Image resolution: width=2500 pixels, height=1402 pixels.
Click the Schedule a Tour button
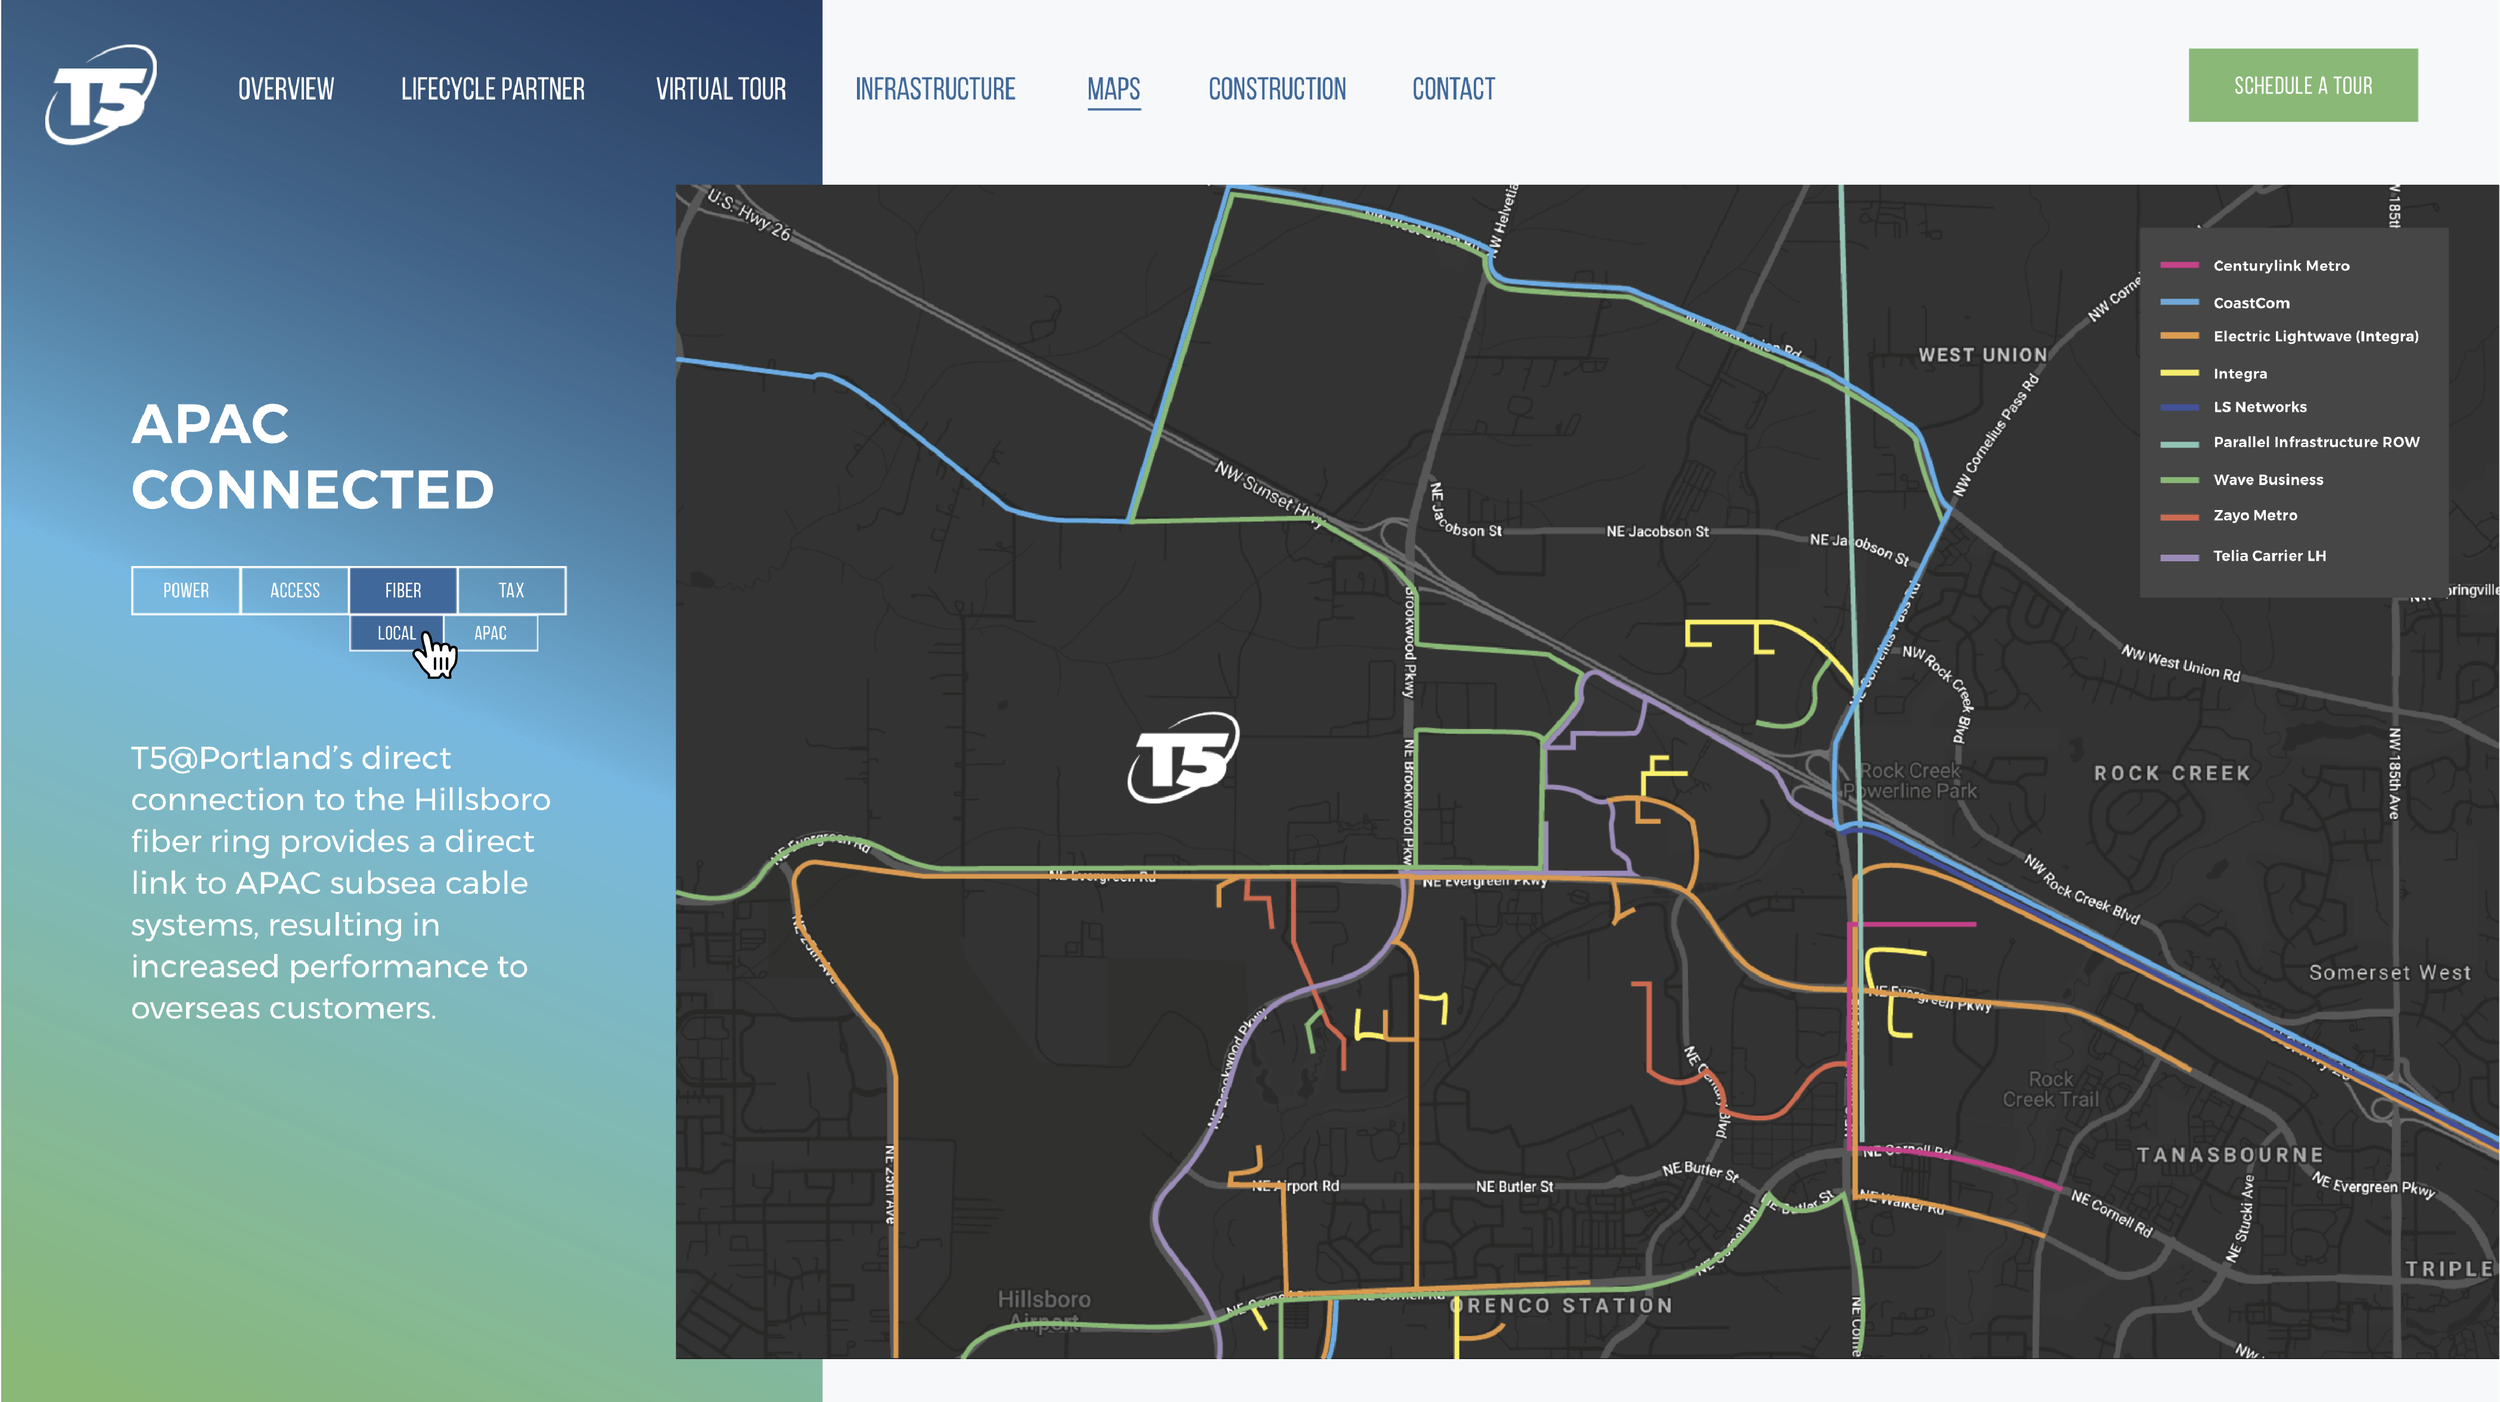coord(2303,85)
